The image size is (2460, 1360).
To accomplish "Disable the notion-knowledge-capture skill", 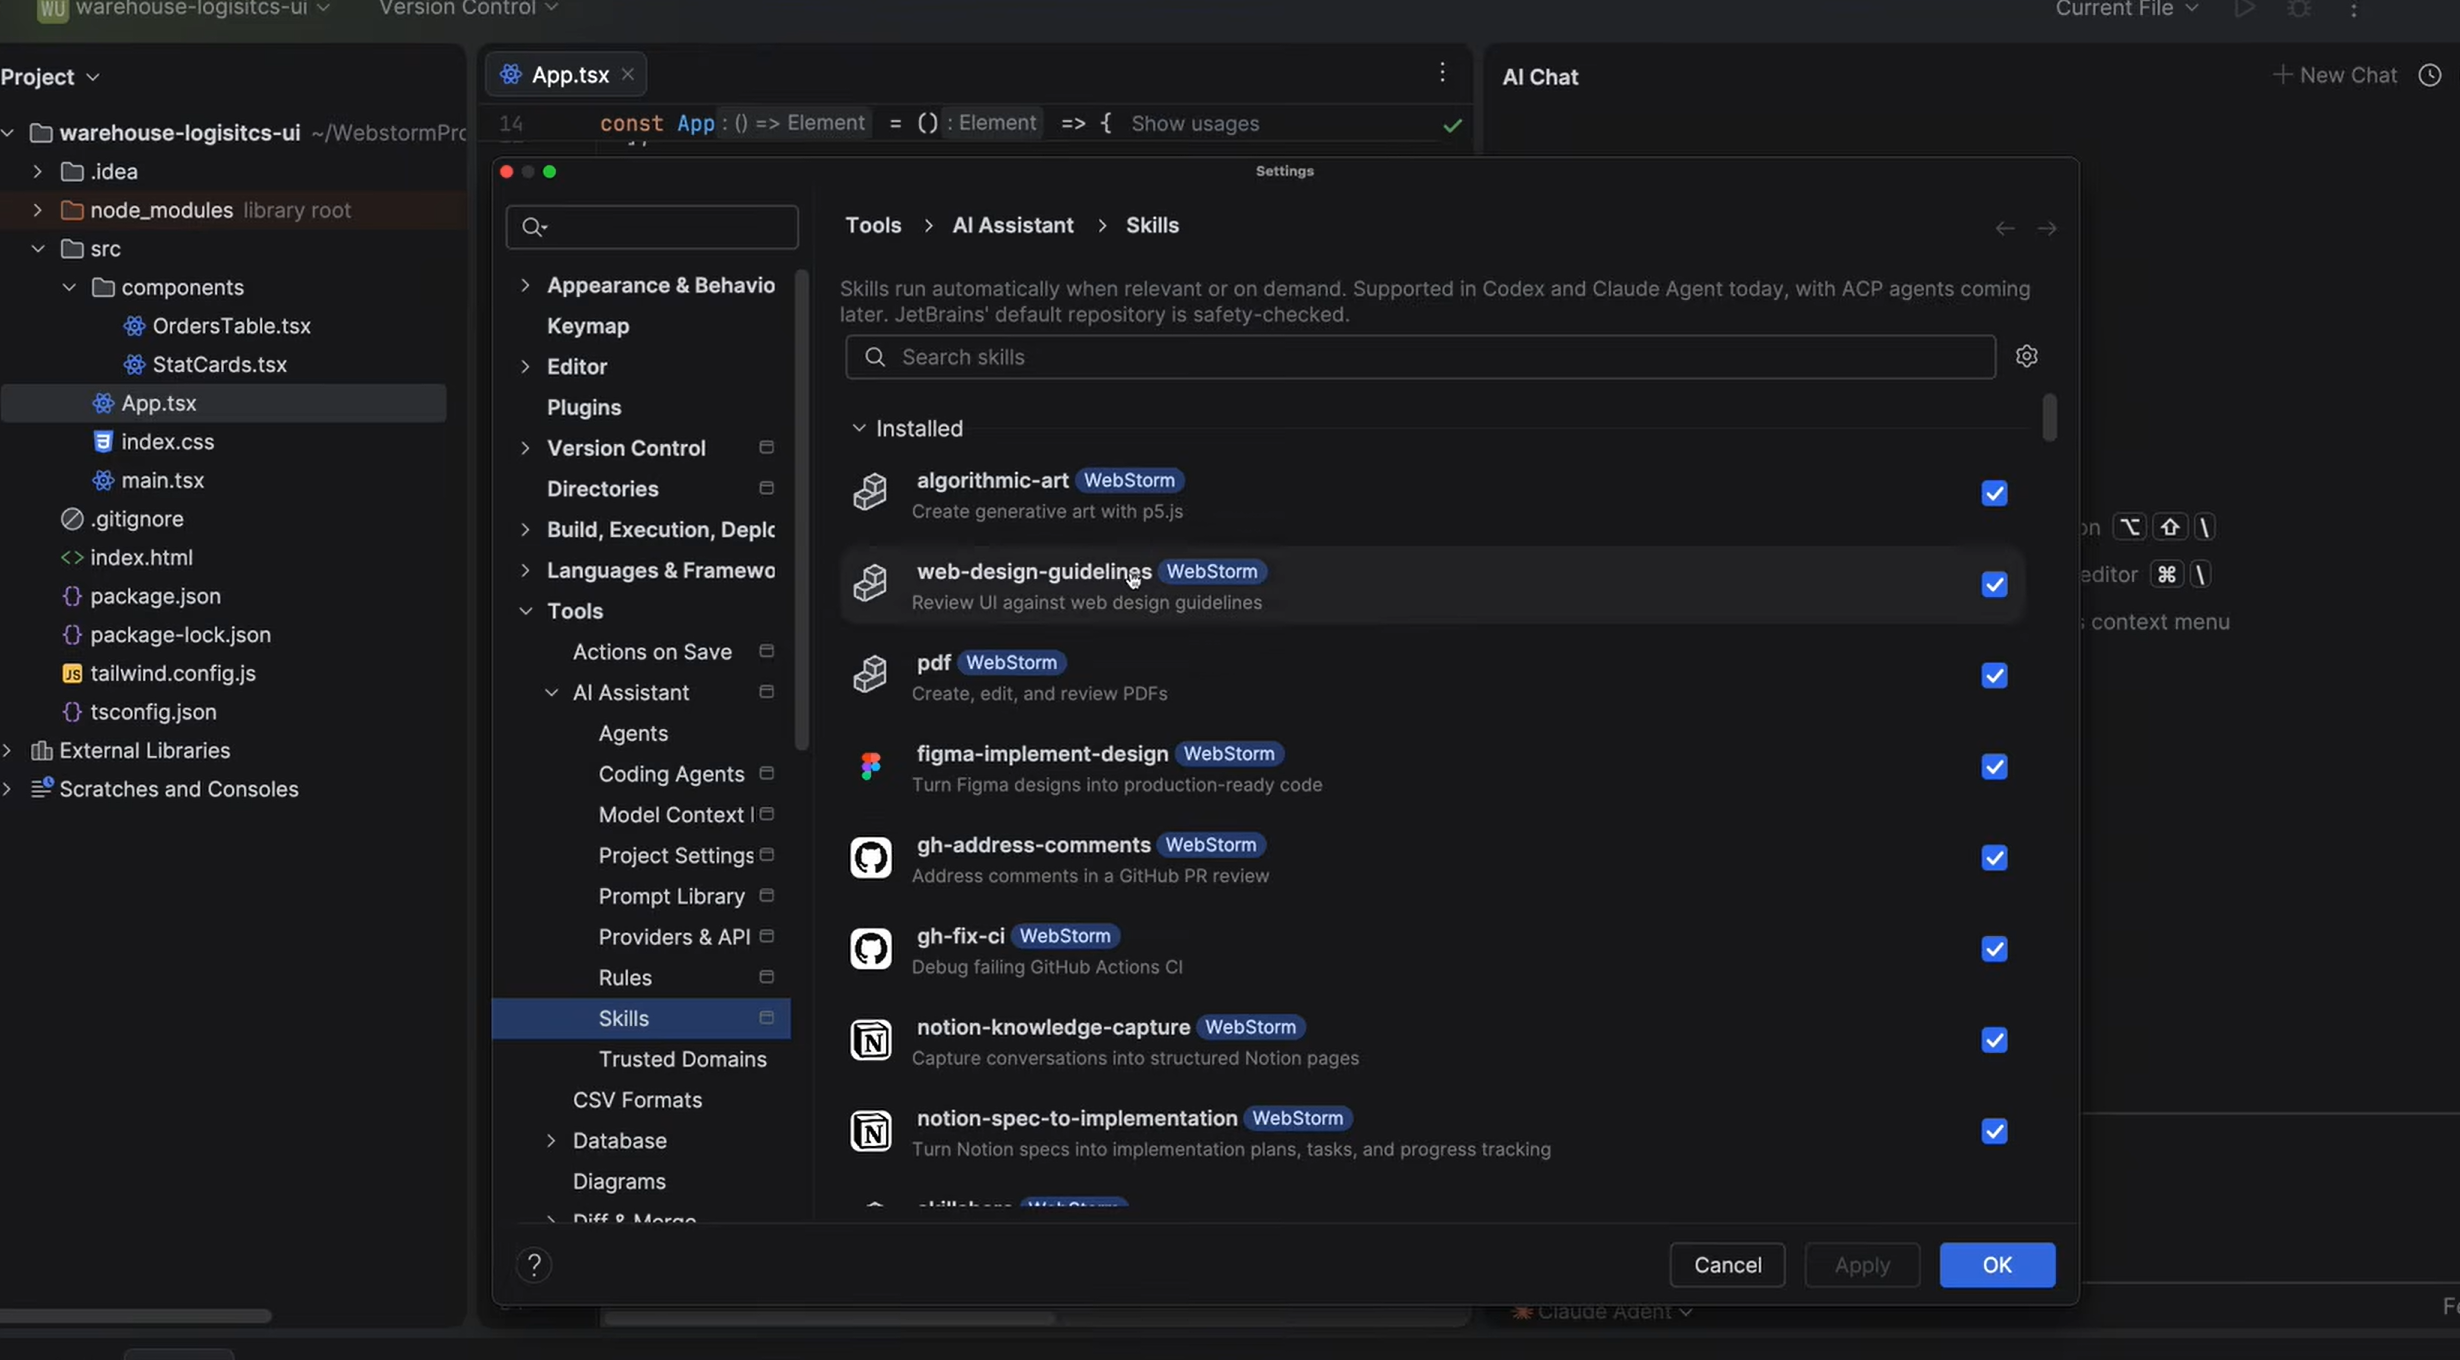I will click(x=1994, y=1040).
